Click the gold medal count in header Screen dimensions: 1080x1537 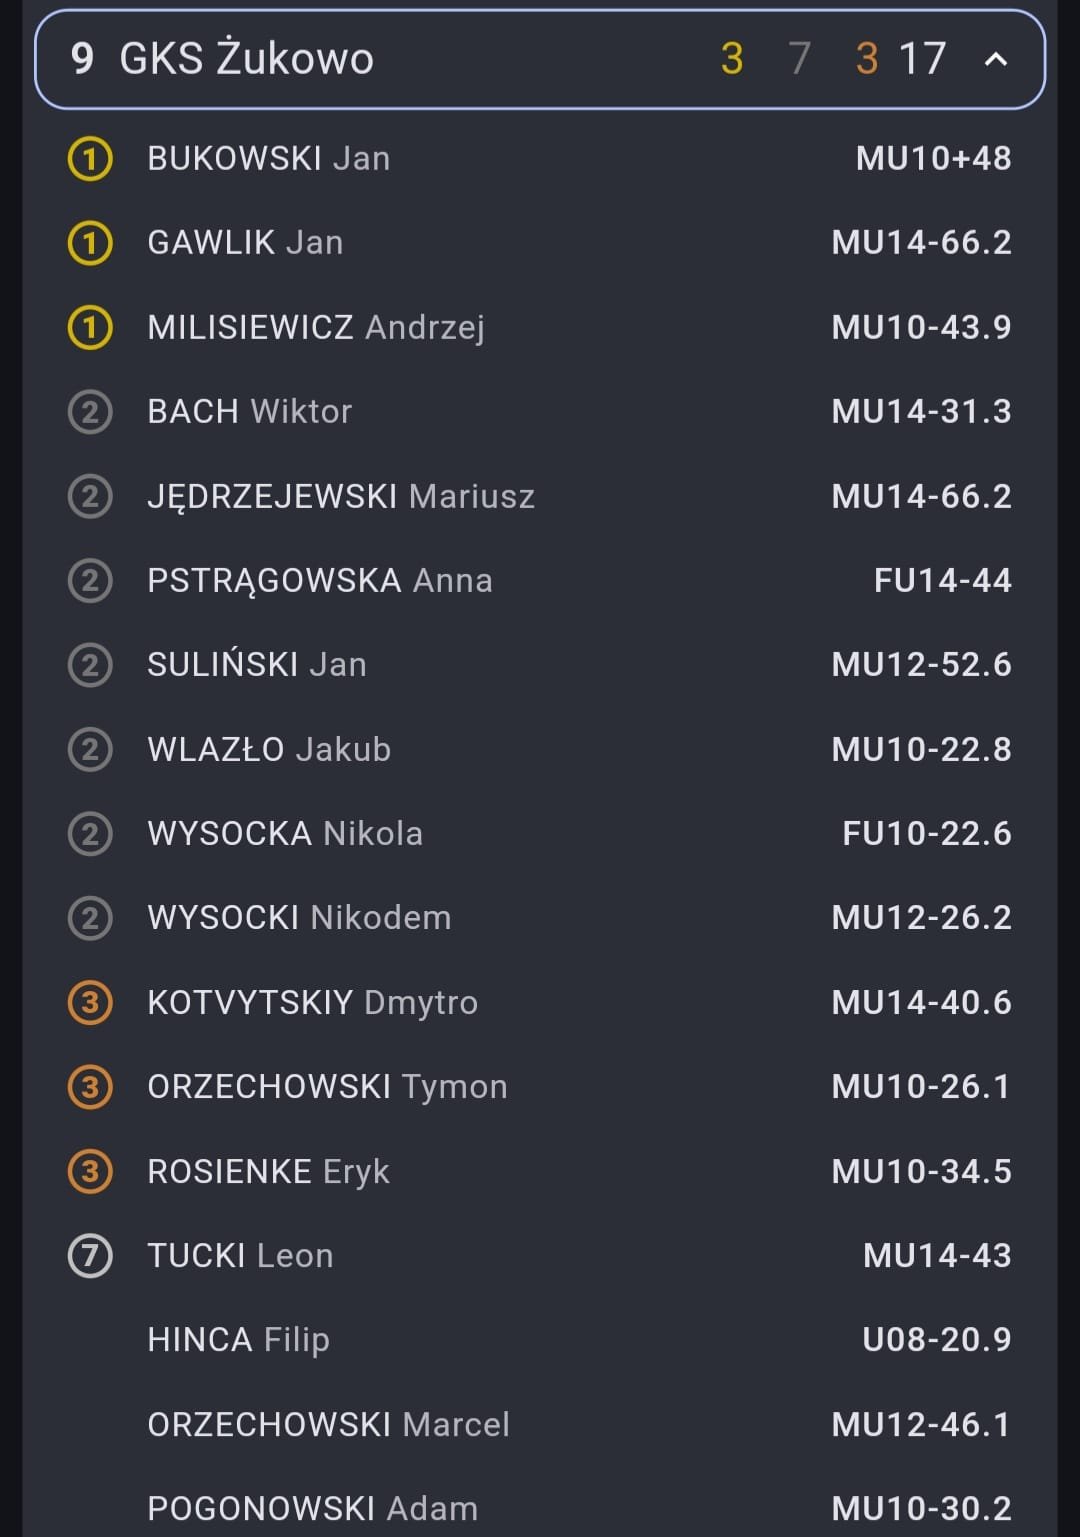pos(732,60)
